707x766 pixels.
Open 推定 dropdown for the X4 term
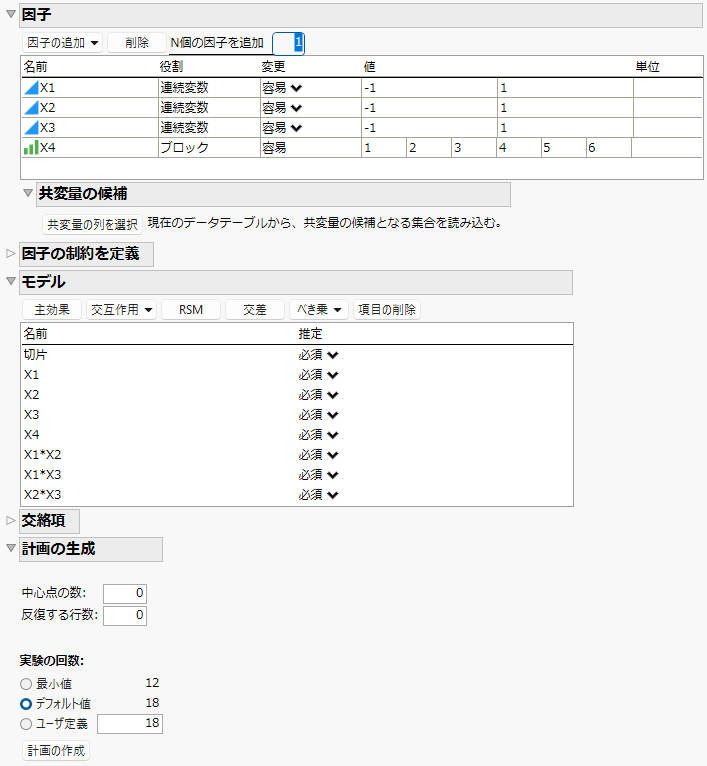[x=333, y=435]
